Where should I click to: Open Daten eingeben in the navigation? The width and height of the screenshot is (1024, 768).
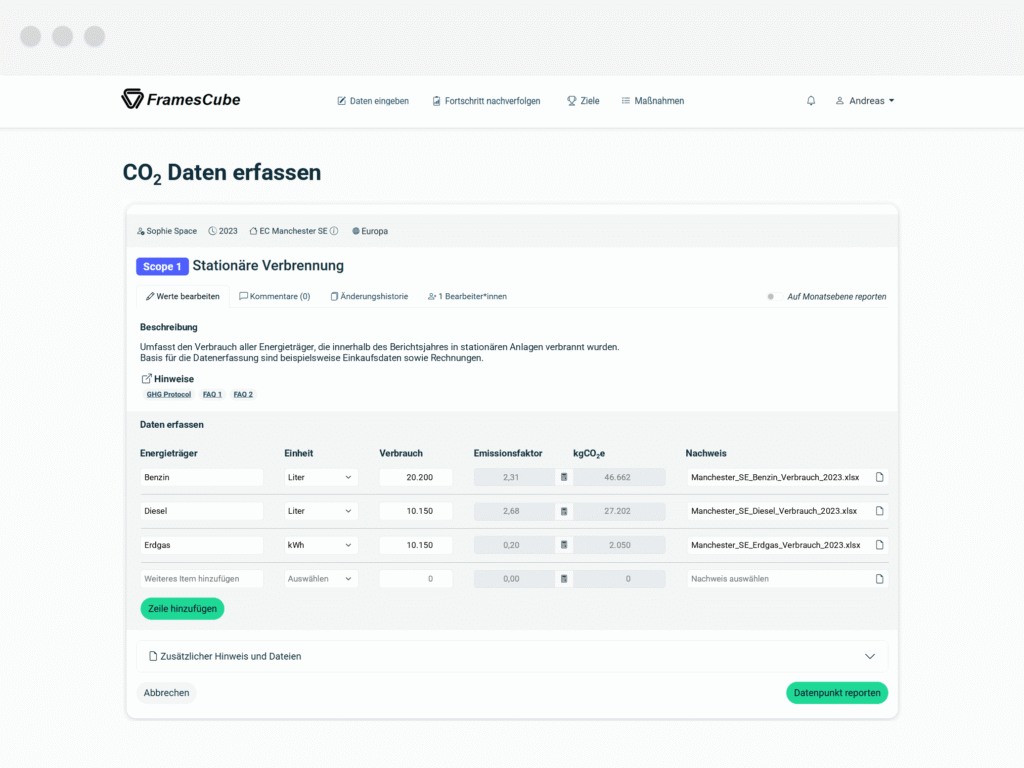[x=373, y=101]
